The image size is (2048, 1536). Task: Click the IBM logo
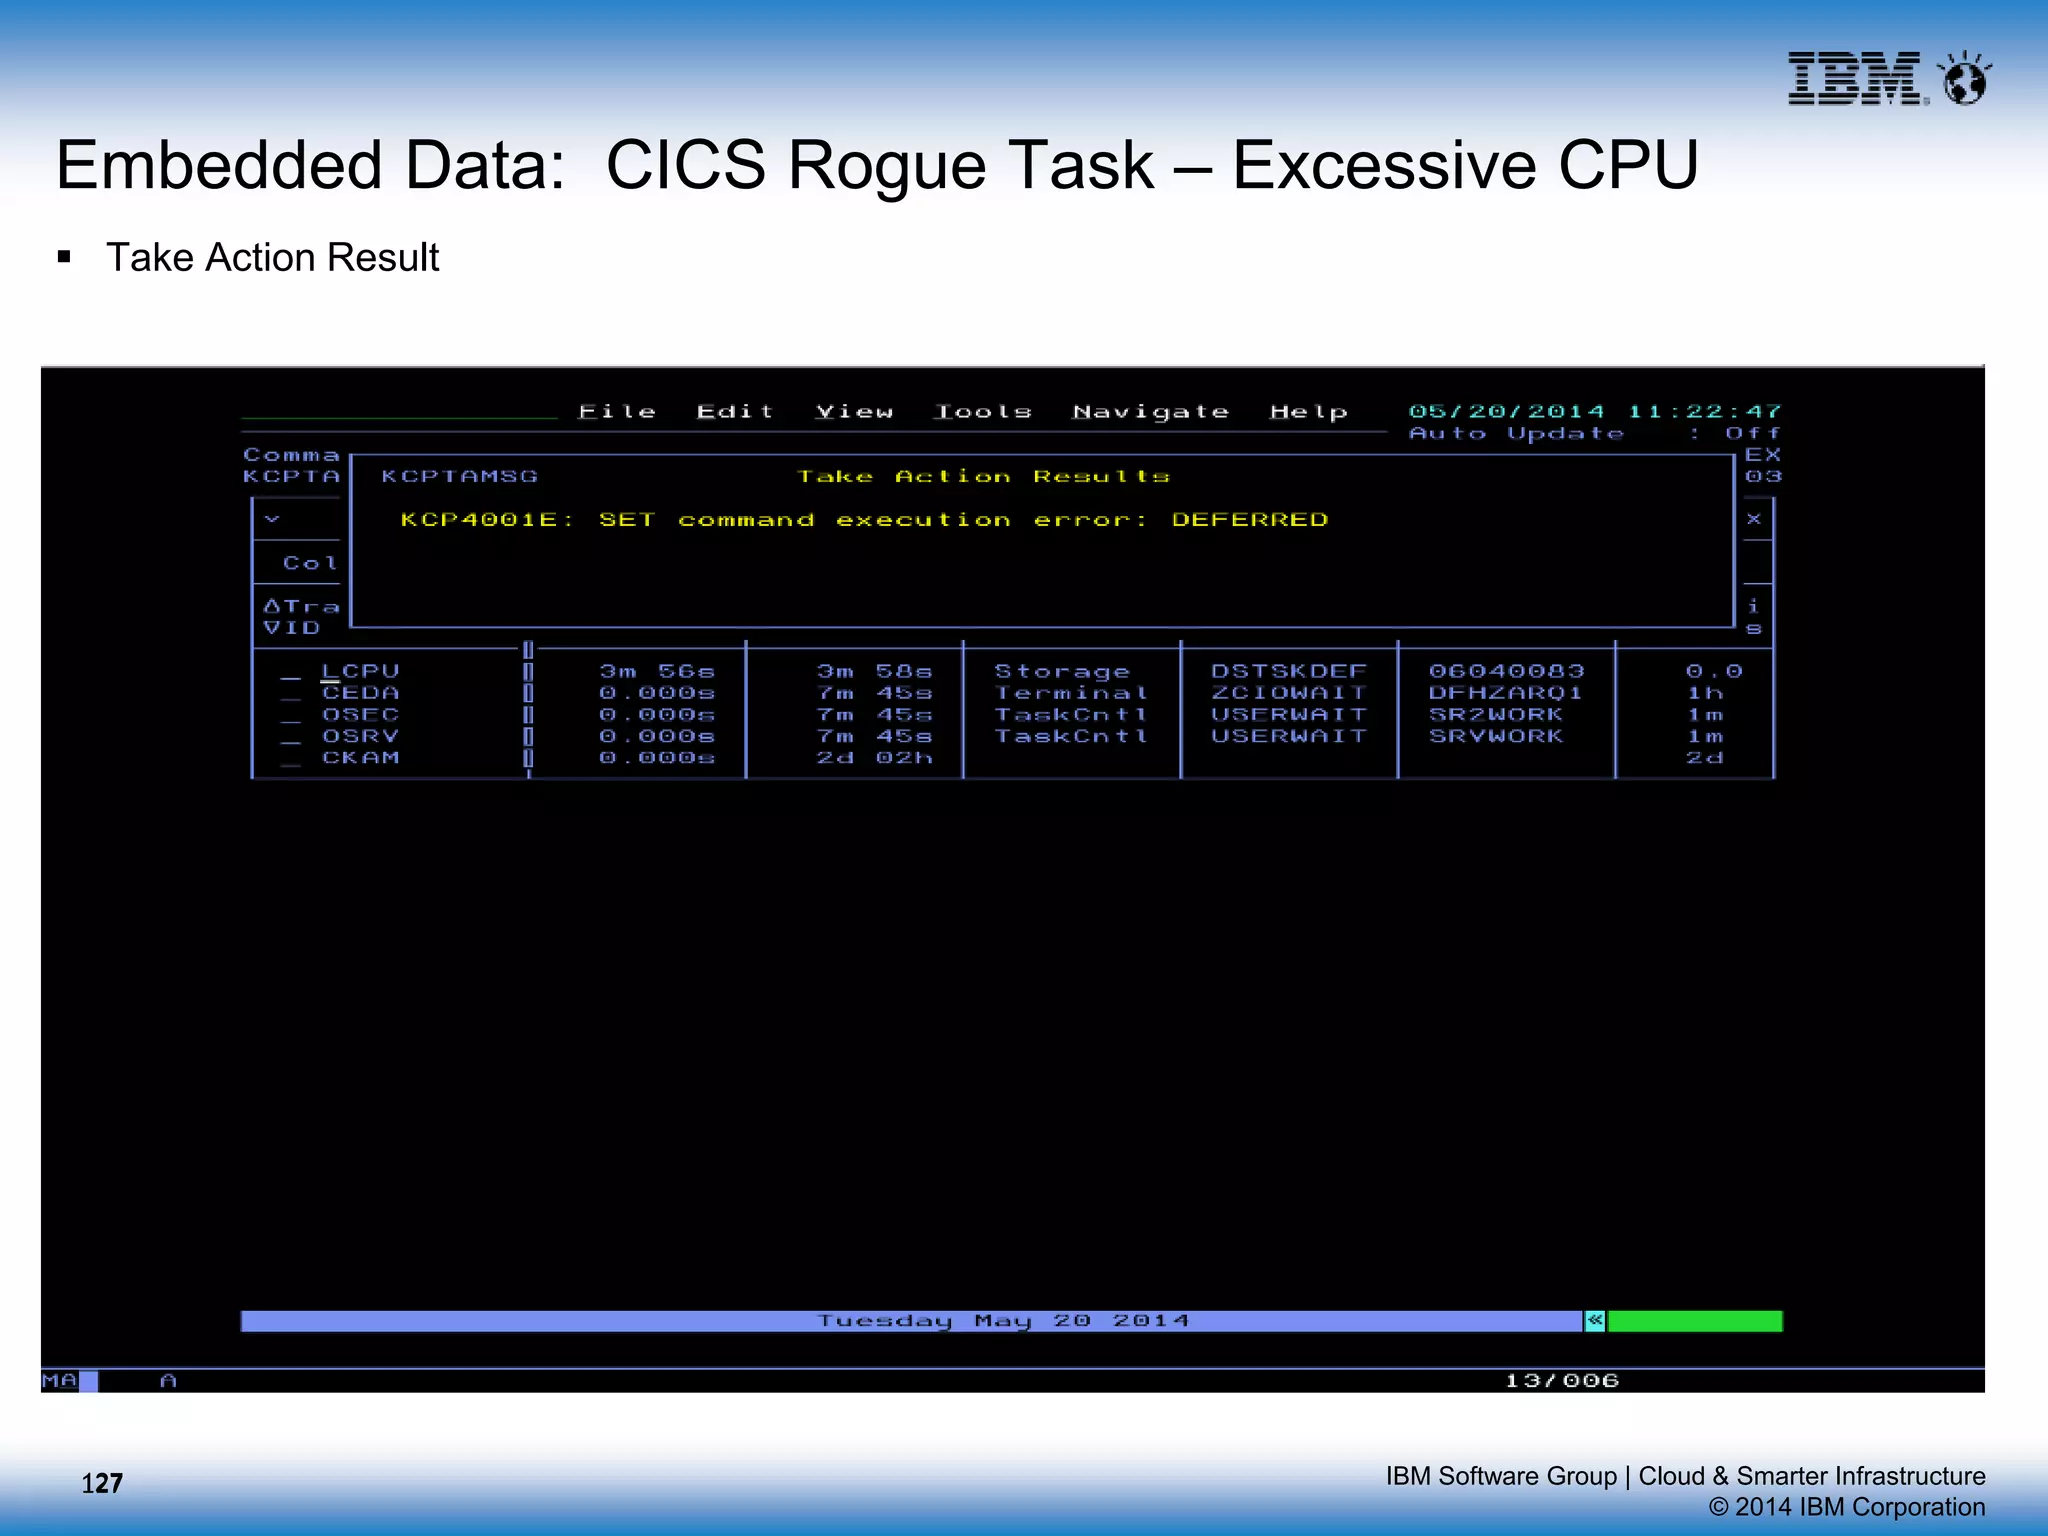[1856, 78]
